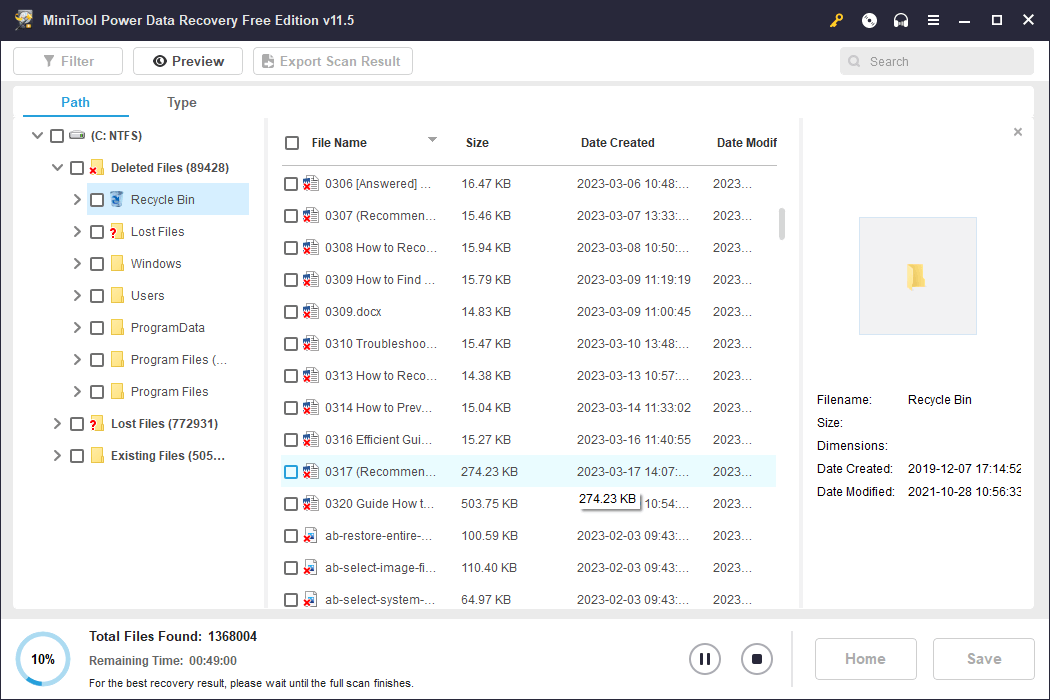Click the Preview button
Viewport: 1050px width, 700px height.
[188, 61]
